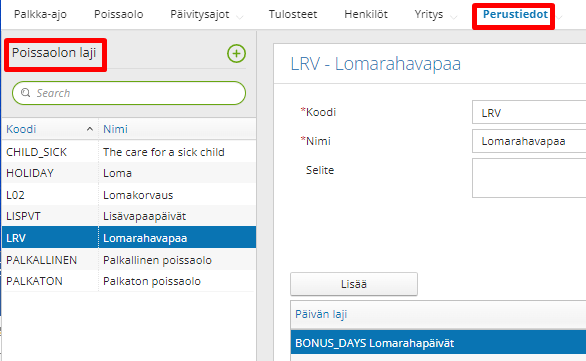Toggle the Koodi column sort arrow
This screenshot has height=361, width=586.
(90, 129)
